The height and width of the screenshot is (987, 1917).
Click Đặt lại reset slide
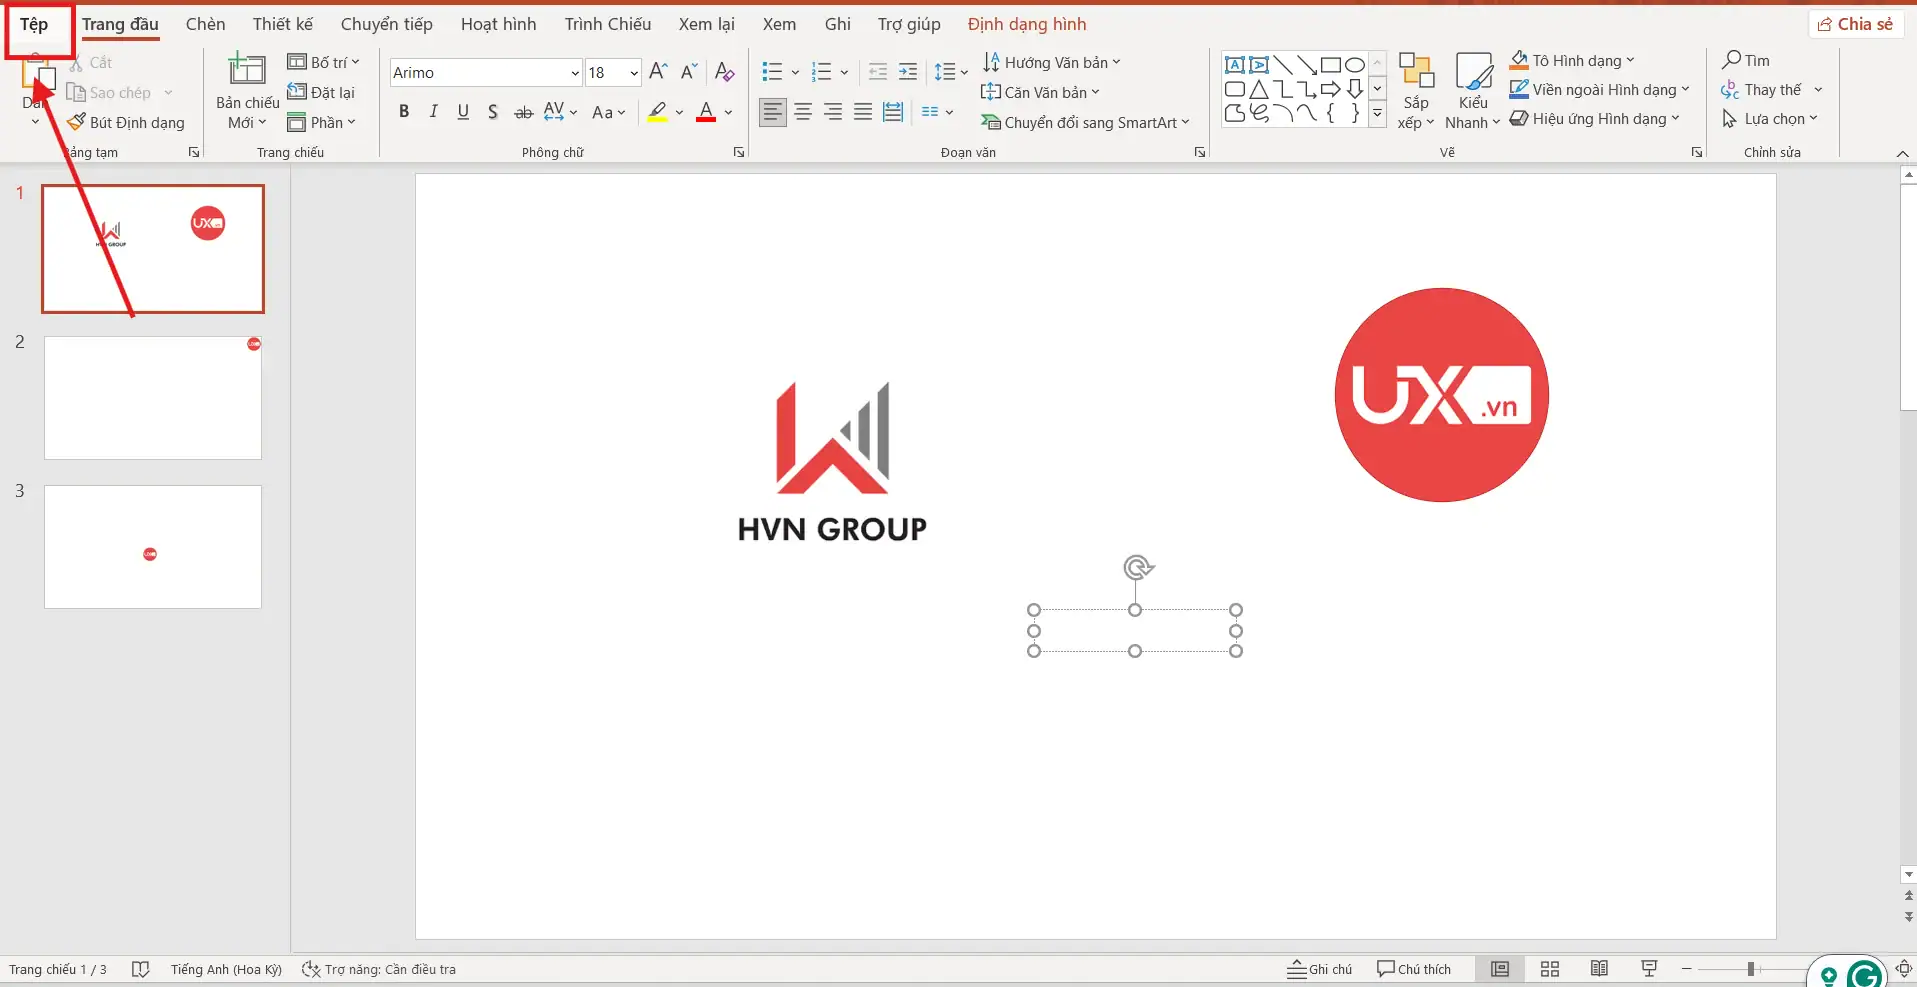(321, 92)
